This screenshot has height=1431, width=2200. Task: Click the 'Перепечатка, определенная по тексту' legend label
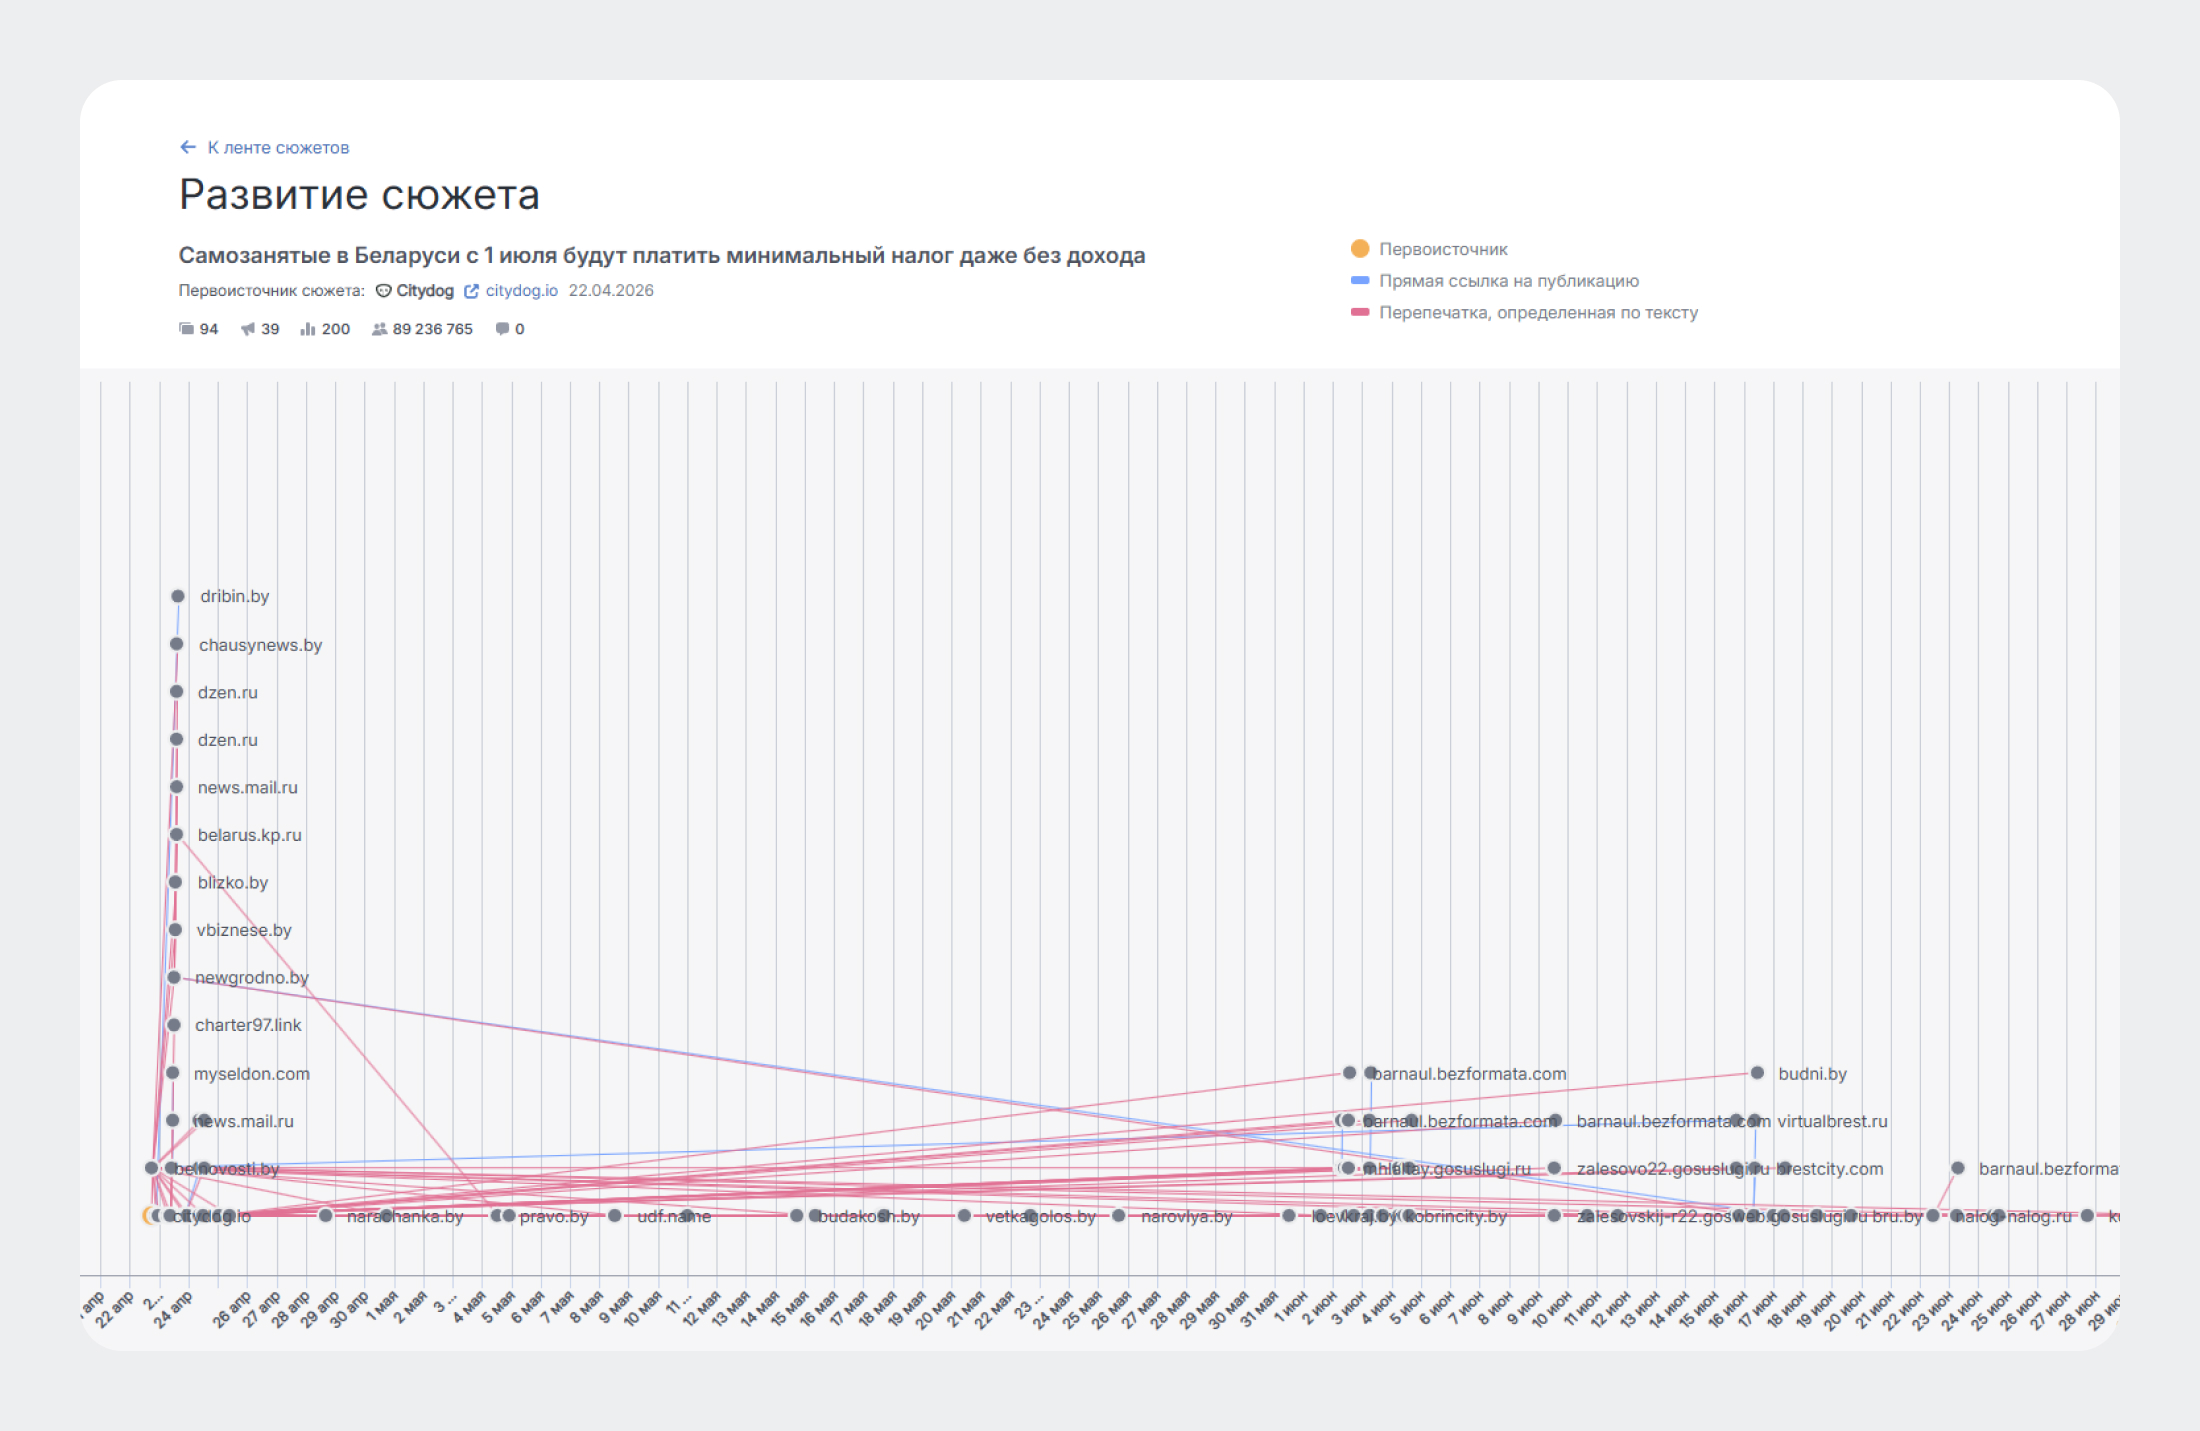pos(1538,313)
